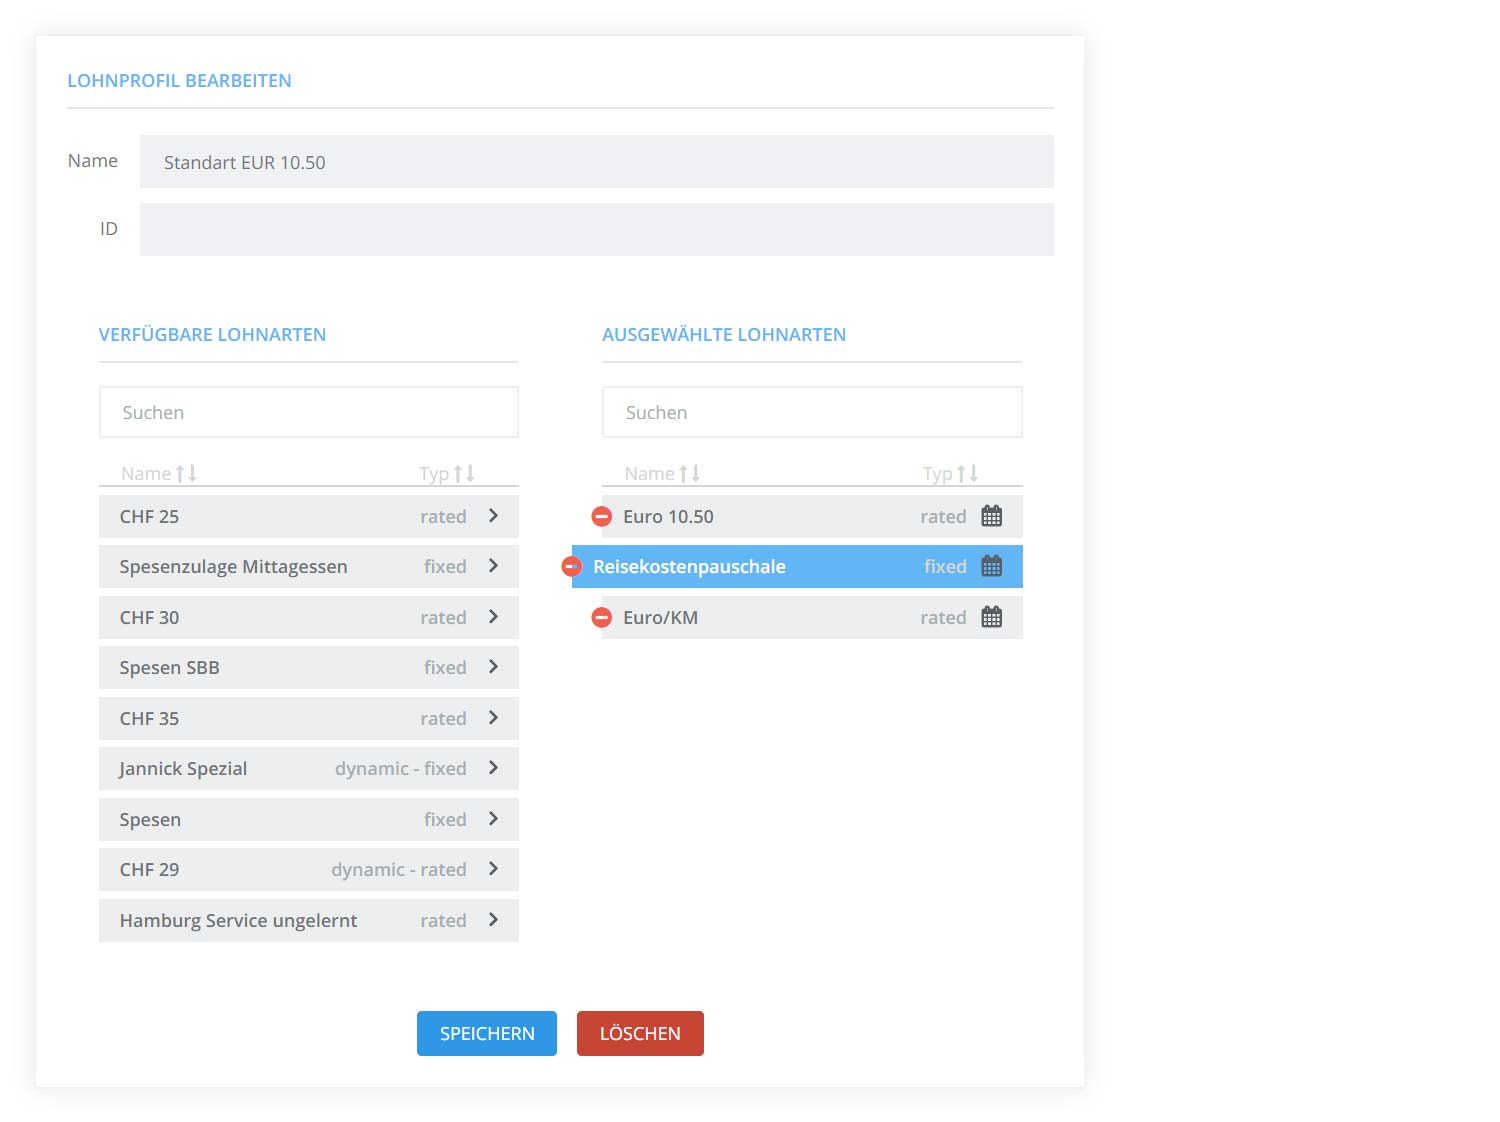Viewport: 1500px width, 1122px height.
Task: Remove Reisekostenpauschale using red minus icon
Action: pyautogui.click(x=572, y=567)
